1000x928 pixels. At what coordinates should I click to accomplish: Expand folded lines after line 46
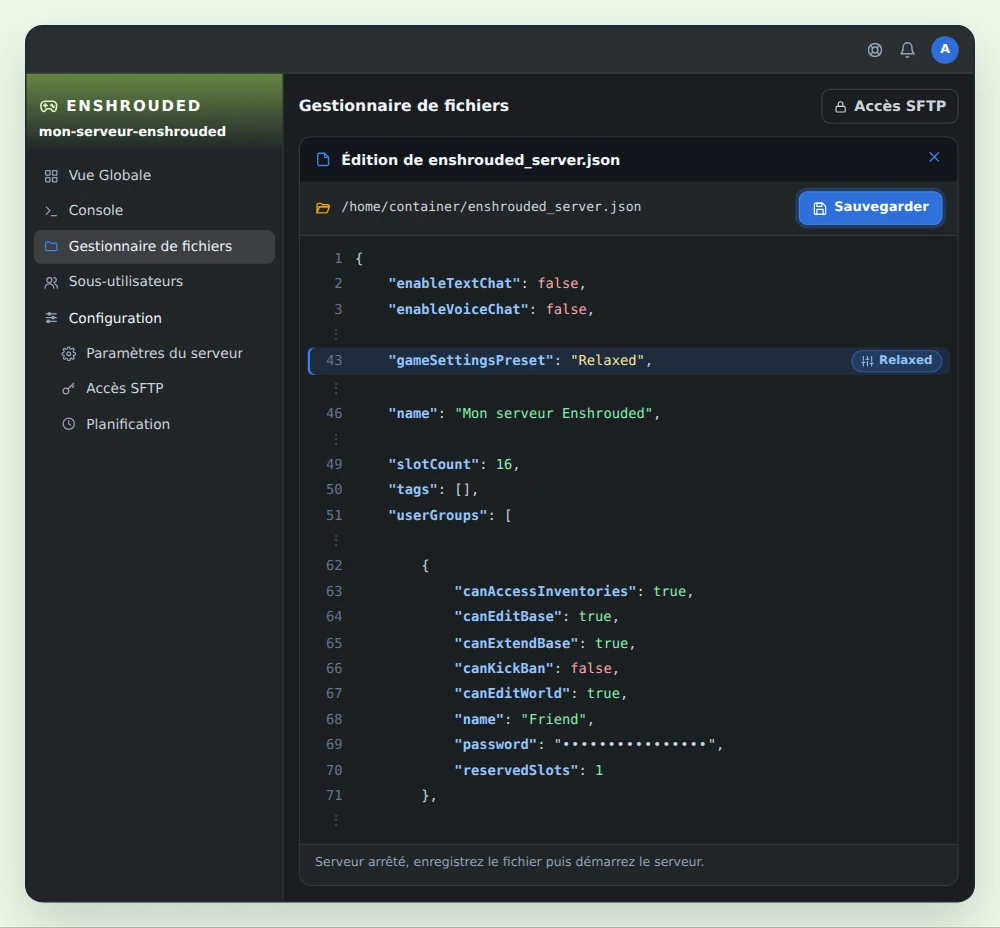tap(335, 439)
